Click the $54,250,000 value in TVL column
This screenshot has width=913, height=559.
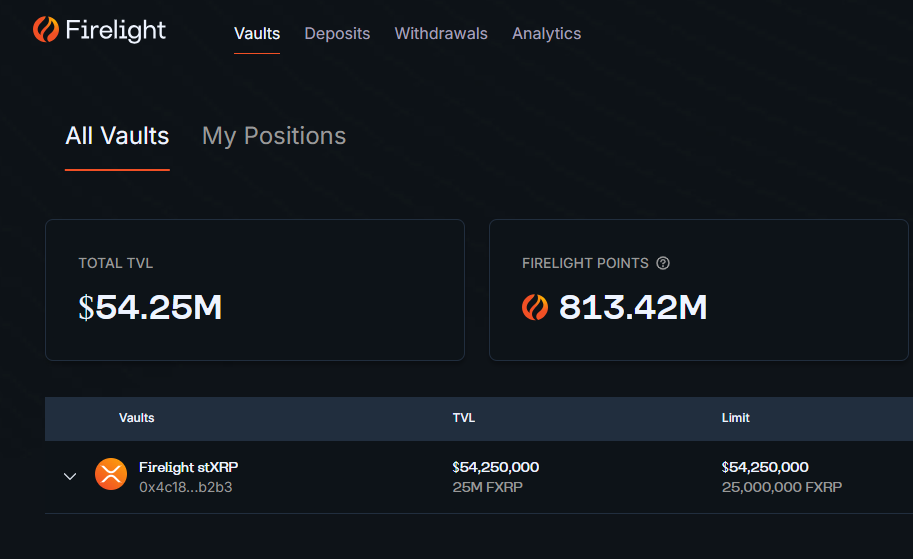tap(496, 467)
